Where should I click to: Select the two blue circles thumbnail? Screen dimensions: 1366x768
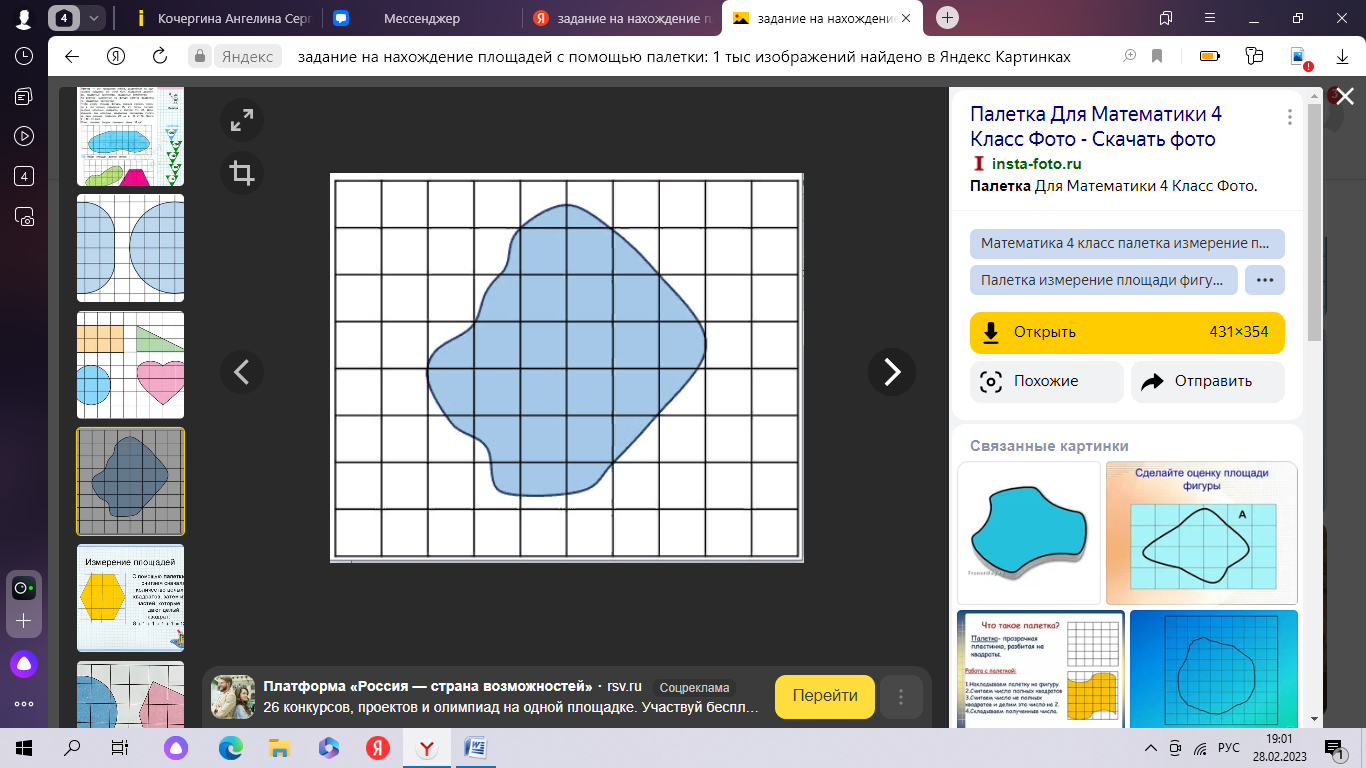coord(131,248)
